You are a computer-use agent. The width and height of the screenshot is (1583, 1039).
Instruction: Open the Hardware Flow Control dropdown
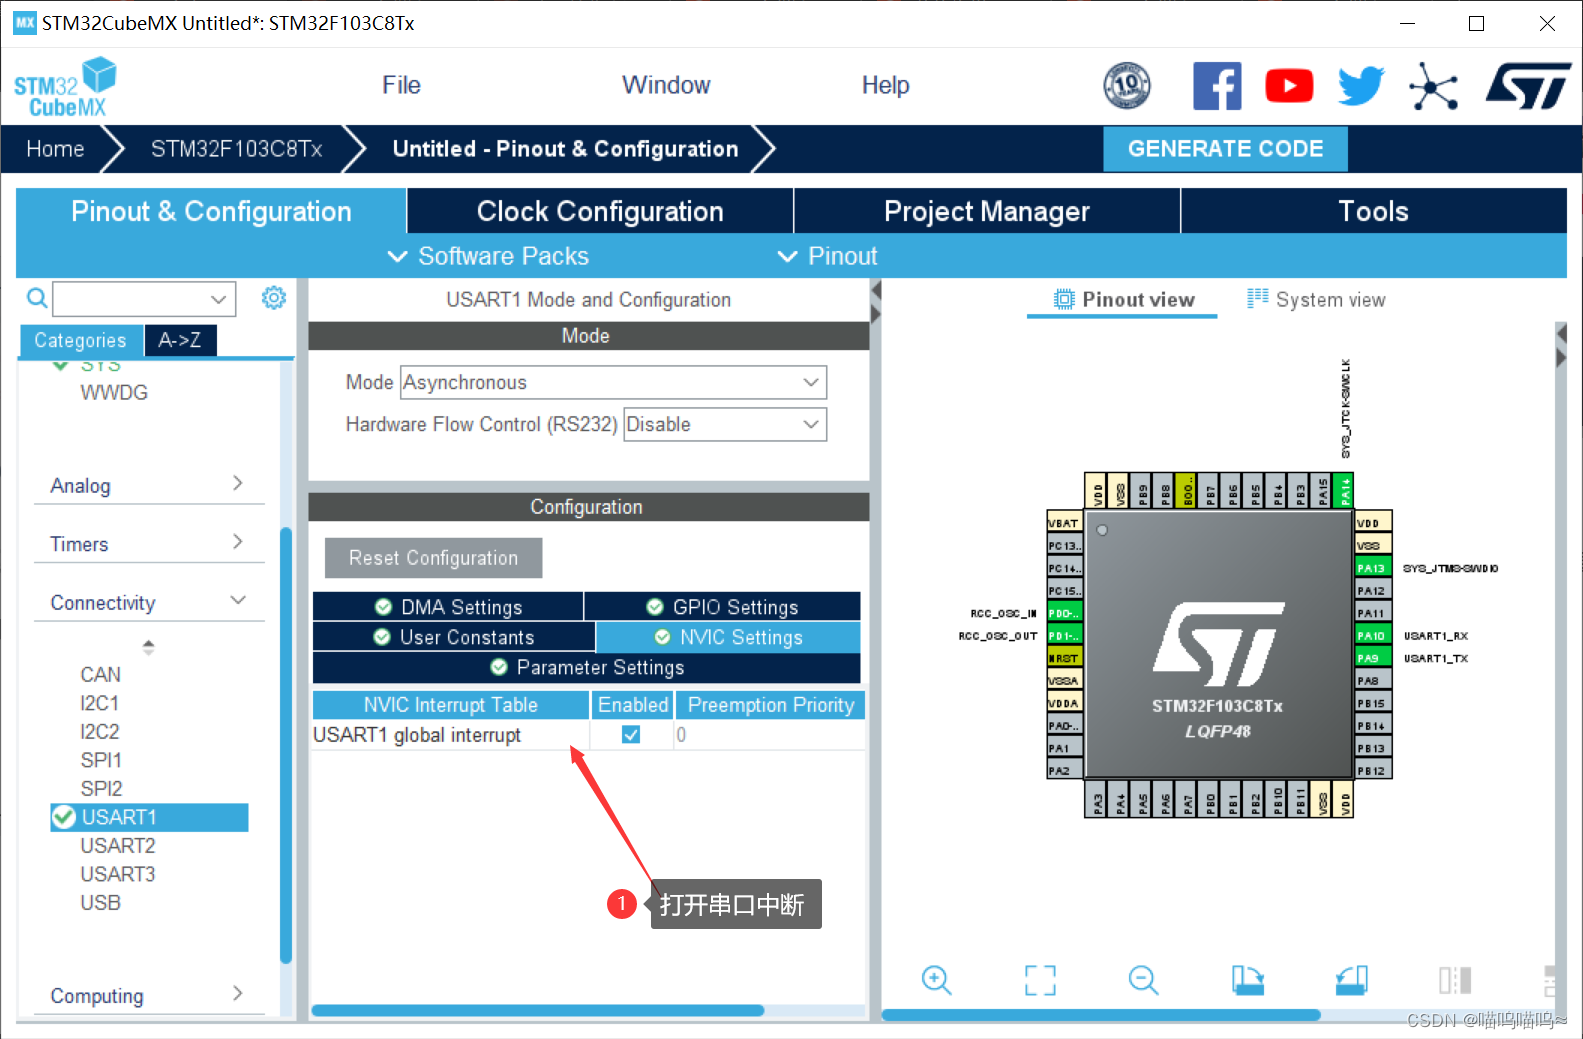pos(725,424)
